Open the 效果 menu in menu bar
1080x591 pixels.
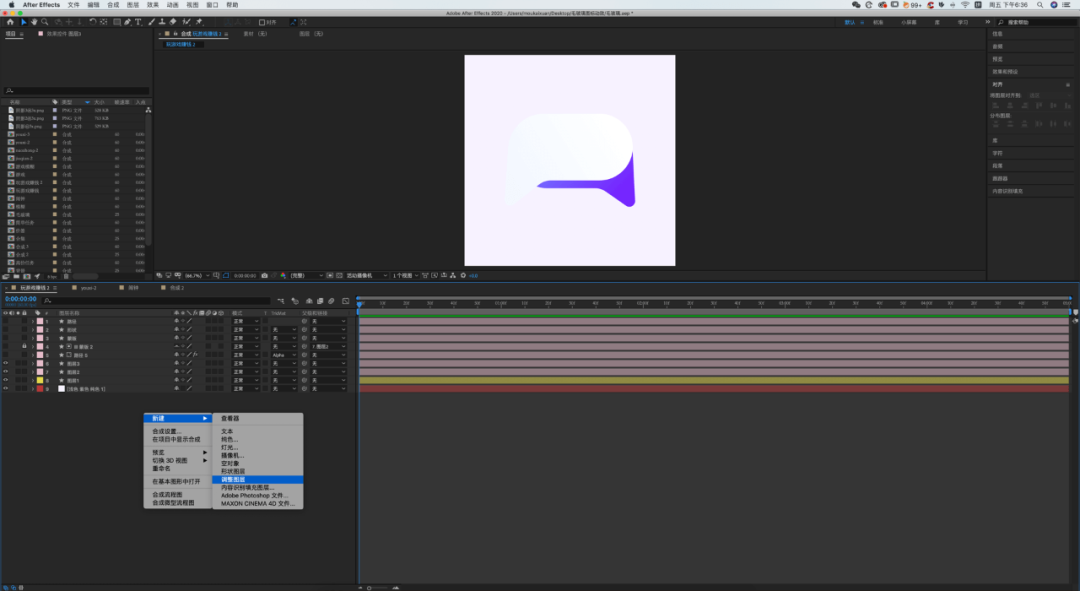click(x=153, y=5)
